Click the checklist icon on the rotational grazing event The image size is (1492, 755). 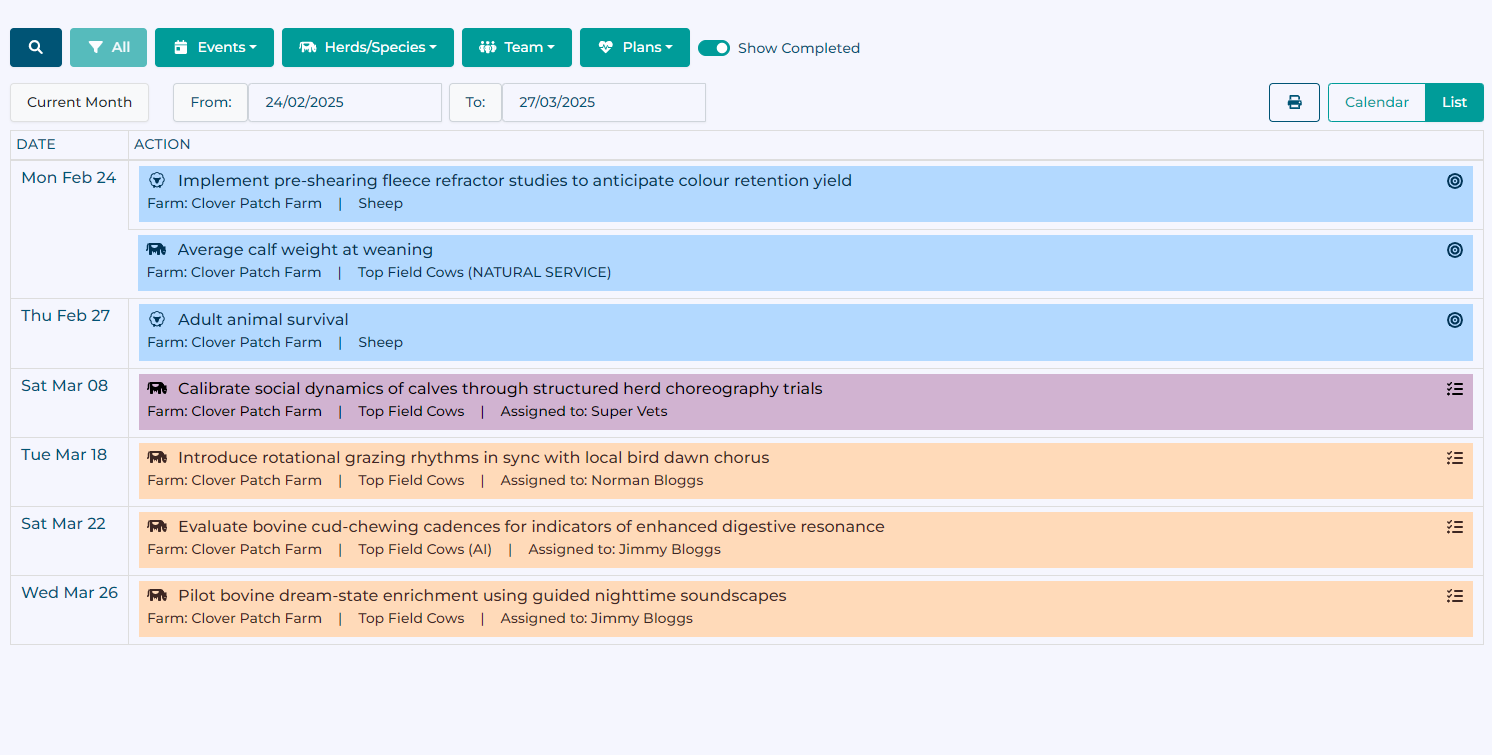click(1455, 457)
